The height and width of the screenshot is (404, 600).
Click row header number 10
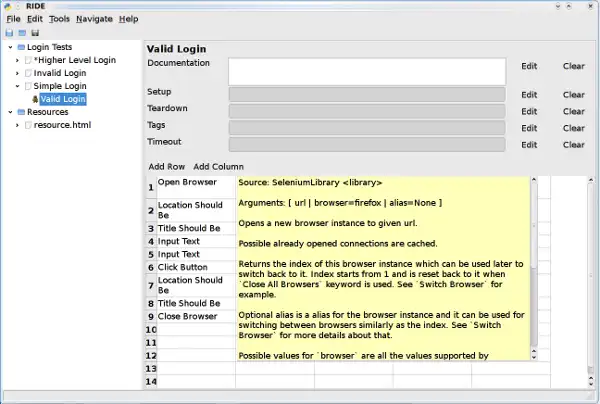pos(151,330)
